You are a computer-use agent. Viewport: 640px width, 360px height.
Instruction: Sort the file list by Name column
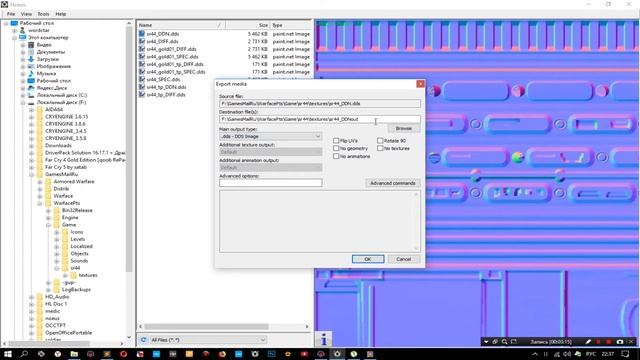click(x=181, y=25)
